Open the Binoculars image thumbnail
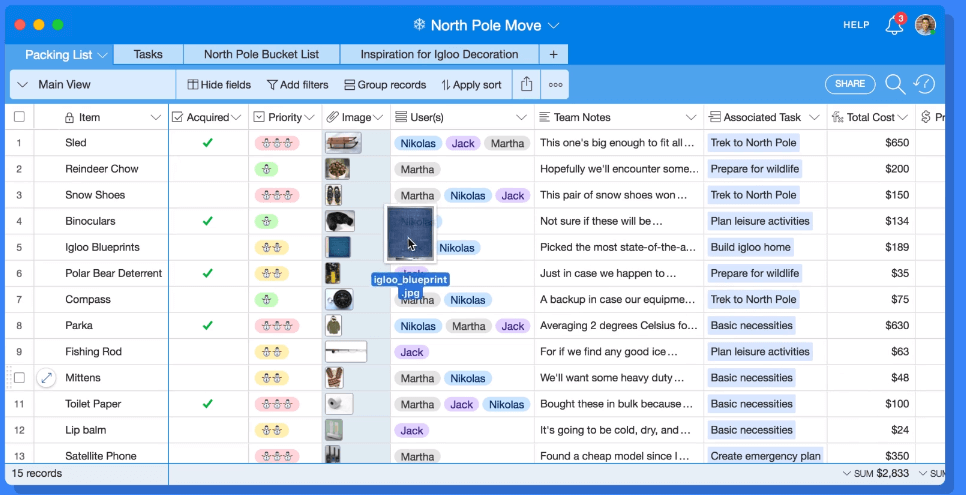This screenshot has width=966, height=495. coord(339,221)
